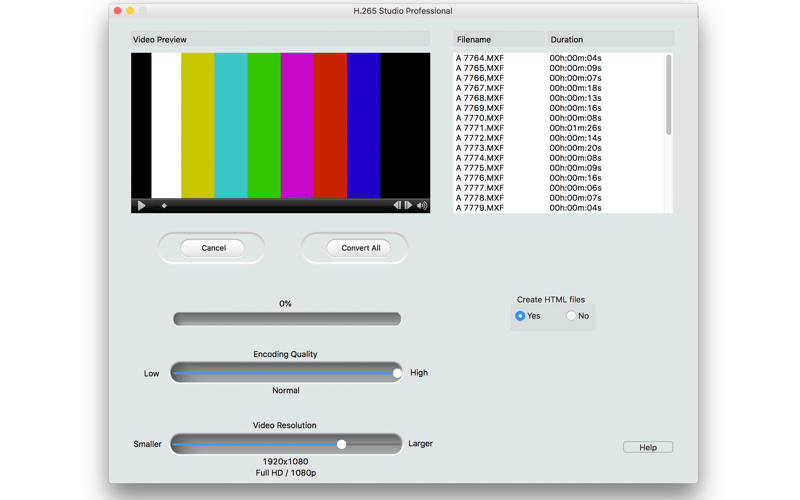Image resolution: width=800 pixels, height=500 pixels.
Task: Click the 00h:00m:13s duration cell
Action: coord(575,98)
